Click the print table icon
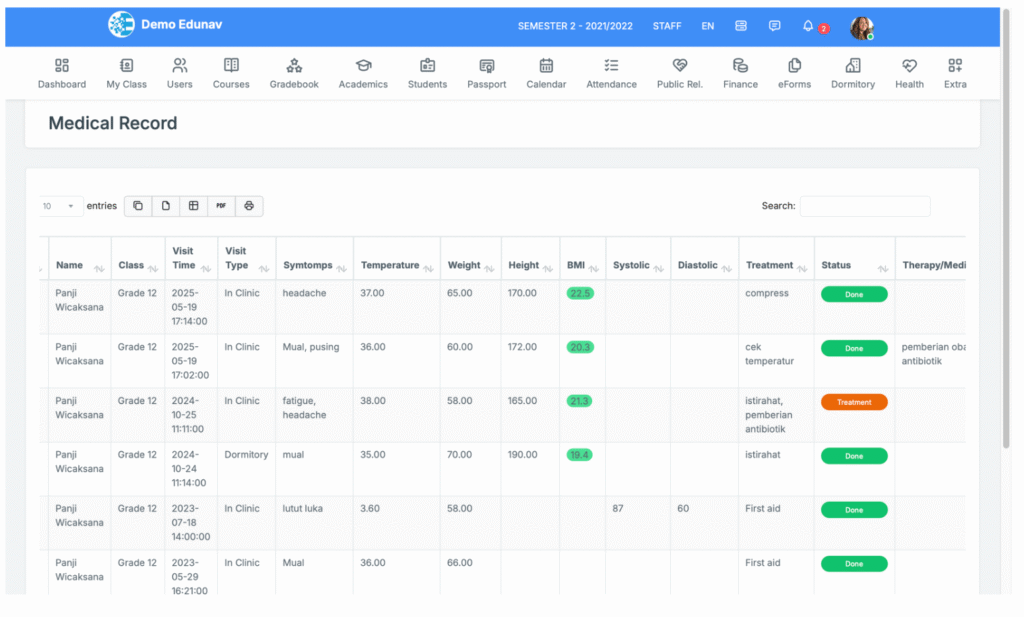The width and height of the screenshot is (1024, 617). coord(249,206)
